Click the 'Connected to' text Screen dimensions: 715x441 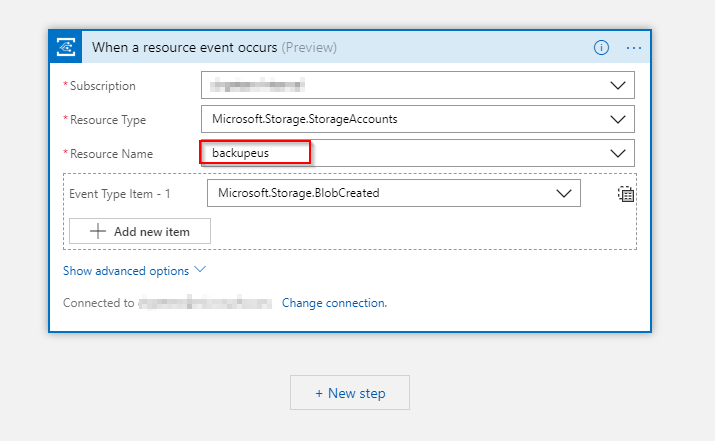tap(98, 303)
